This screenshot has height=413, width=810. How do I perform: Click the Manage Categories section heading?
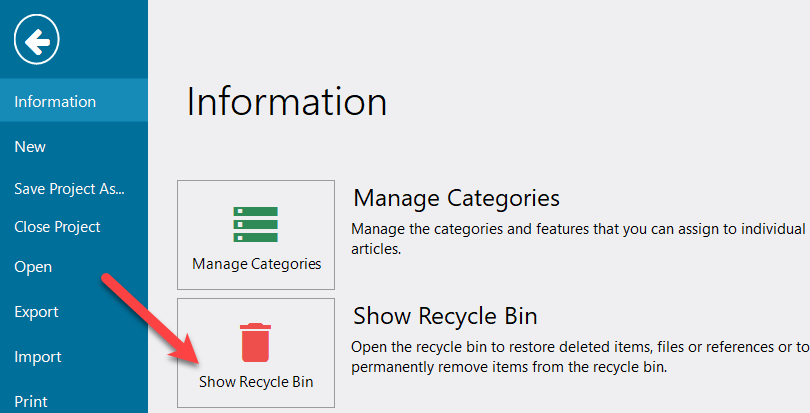tap(456, 197)
